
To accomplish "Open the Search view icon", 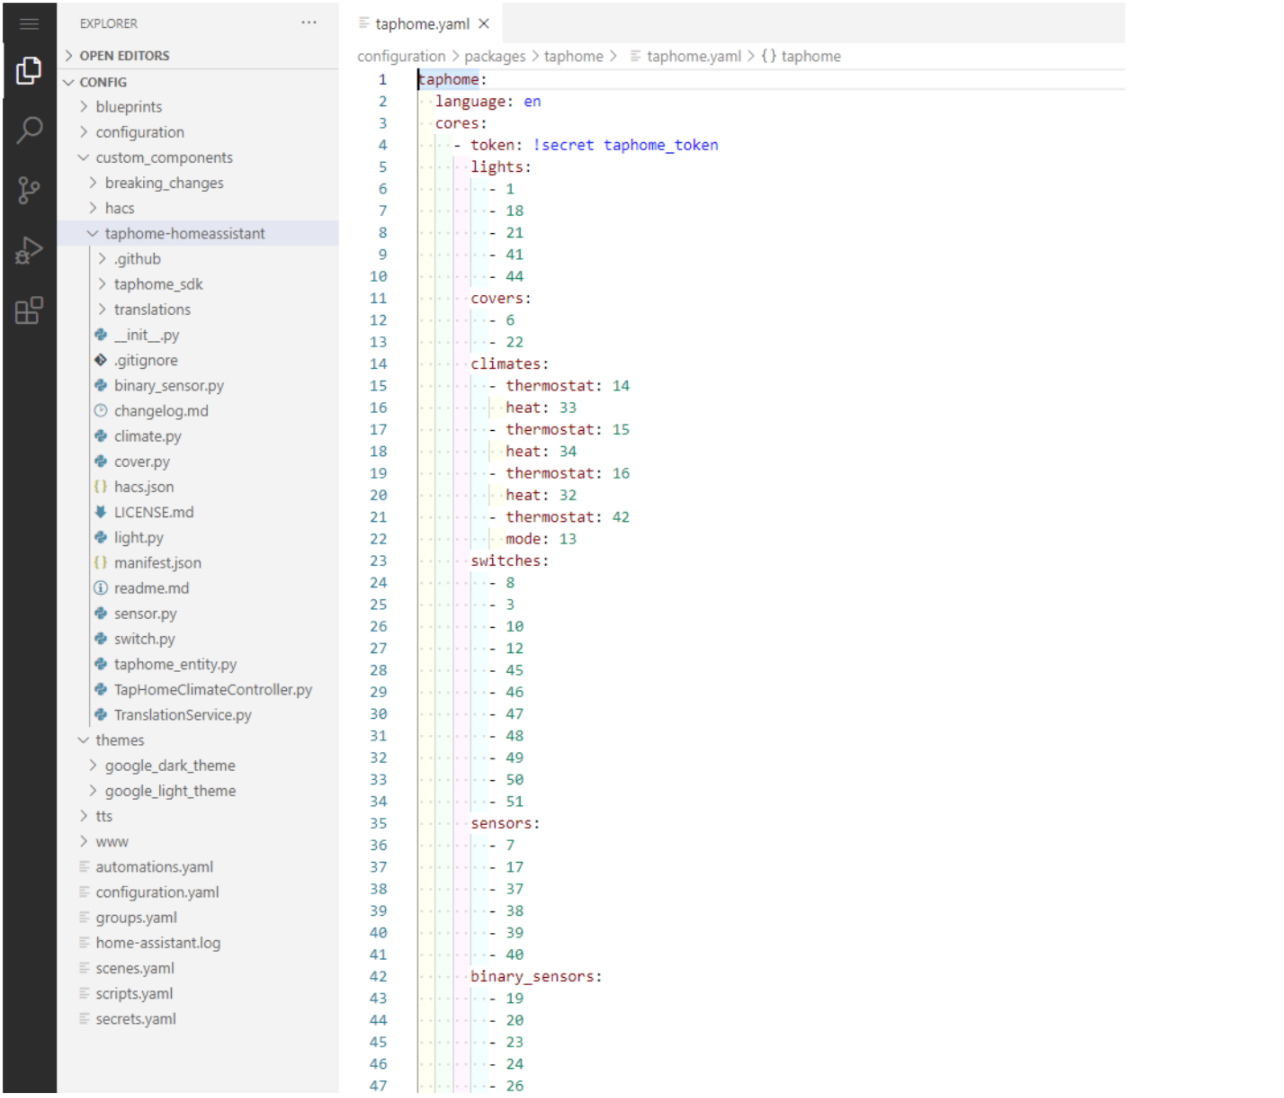I will 29,129.
